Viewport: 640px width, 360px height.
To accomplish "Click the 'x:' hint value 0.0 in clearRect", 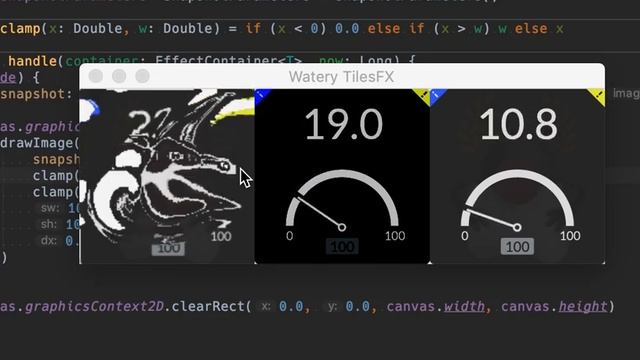I will tap(291, 306).
